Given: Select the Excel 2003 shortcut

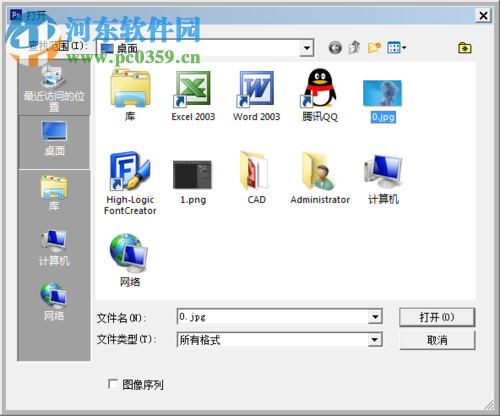Looking at the screenshot, I should [x=193, y=95].
